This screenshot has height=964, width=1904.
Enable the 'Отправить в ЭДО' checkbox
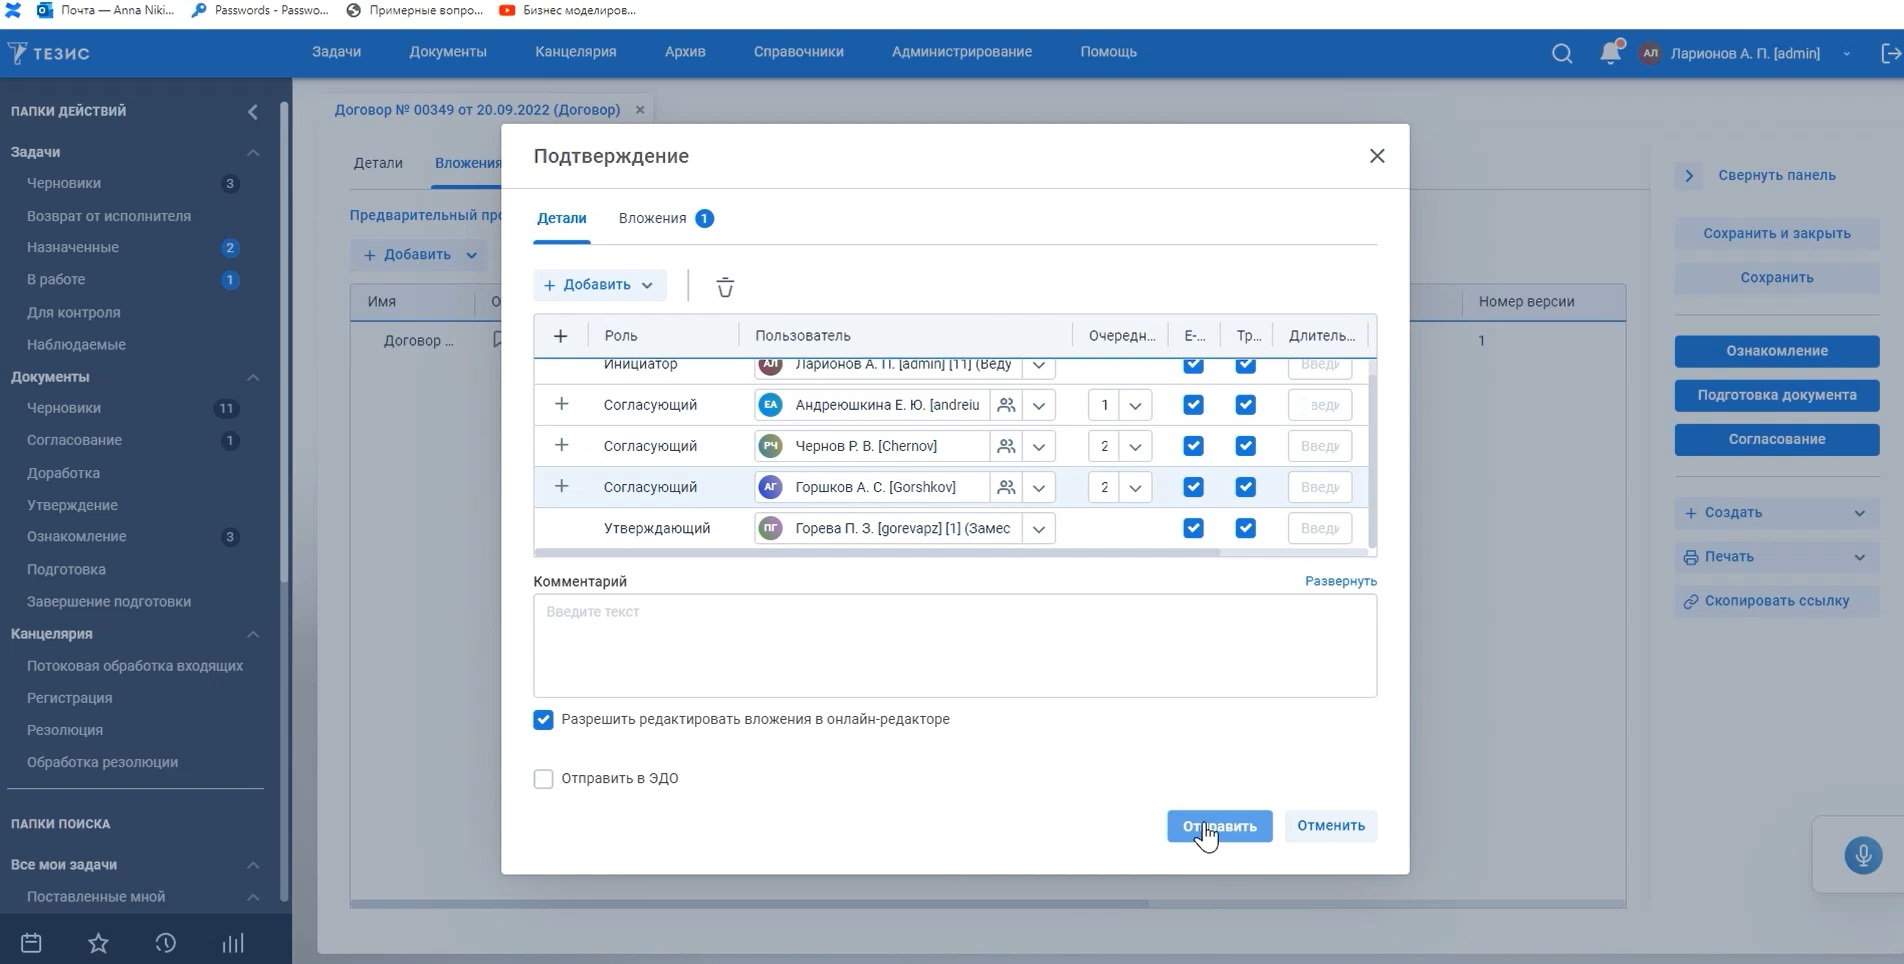pyautogui.click(x=543, y=779)
